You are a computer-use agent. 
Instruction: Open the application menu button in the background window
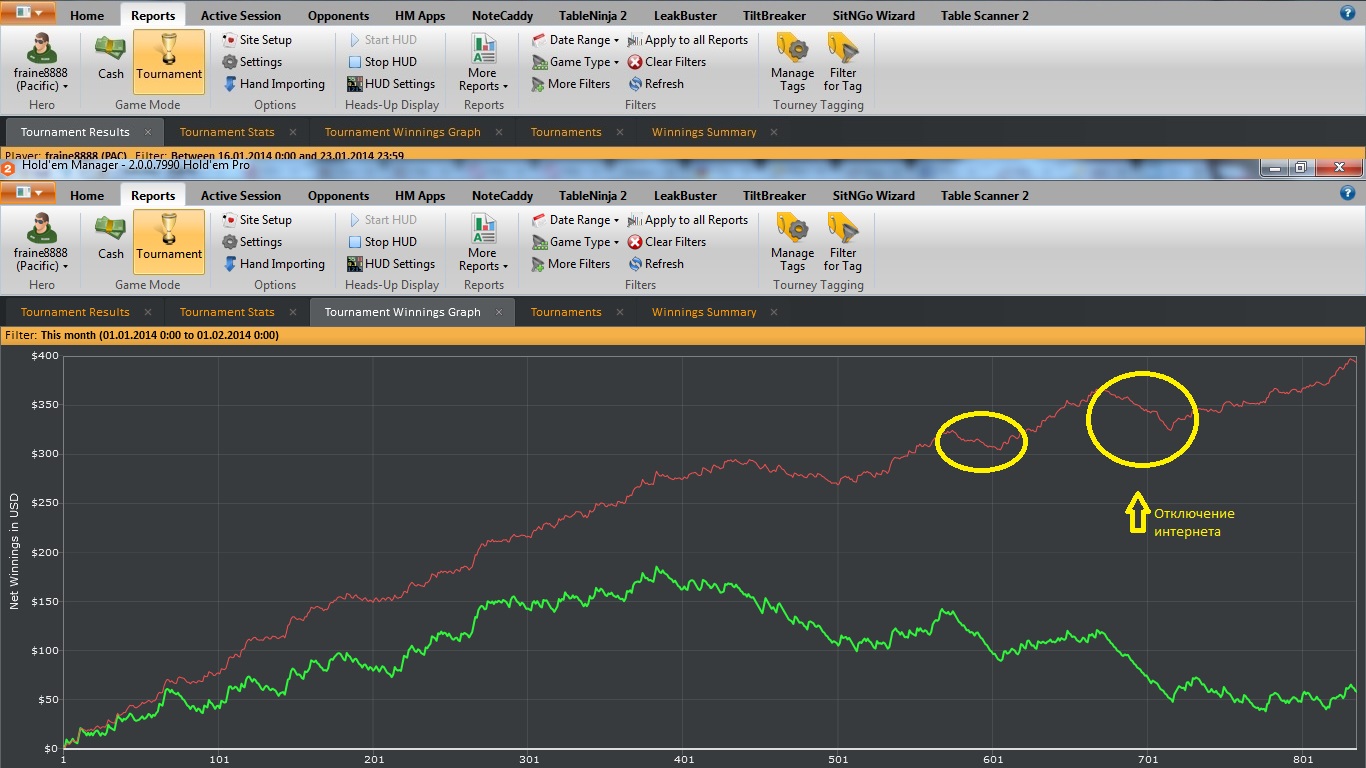[x=29, y=14]
